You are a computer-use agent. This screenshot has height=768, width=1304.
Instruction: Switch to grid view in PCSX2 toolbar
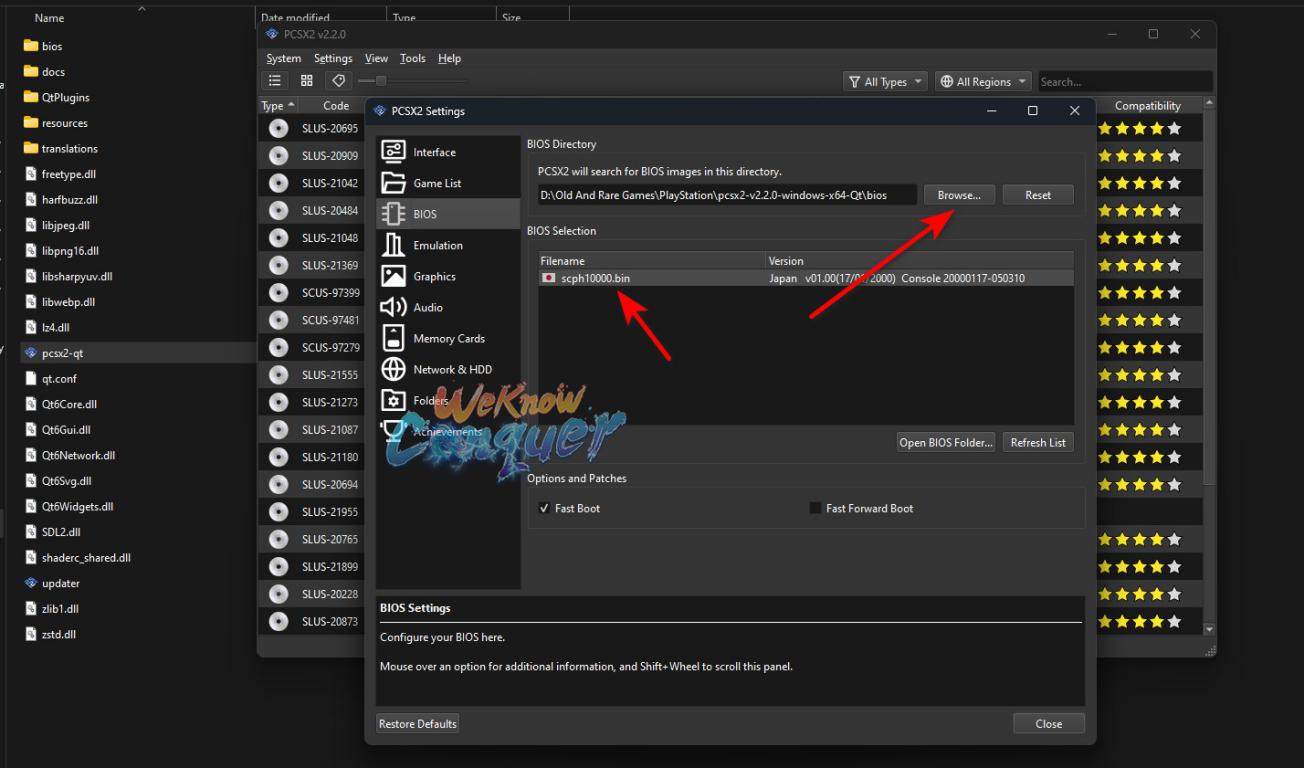[x=307, y=81]
